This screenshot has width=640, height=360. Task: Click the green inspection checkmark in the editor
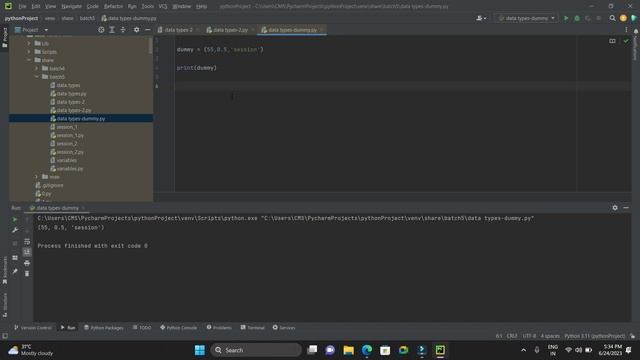click(x=626, y=41)
